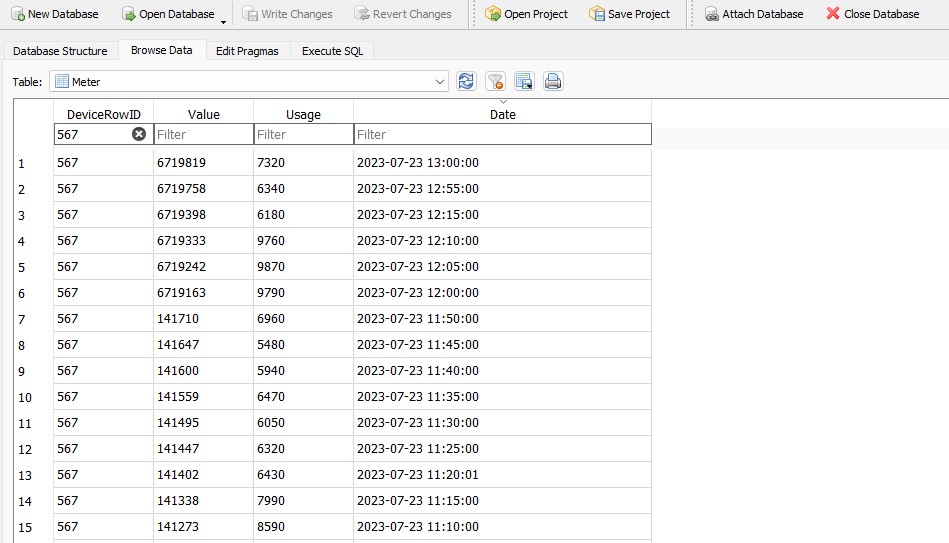
Task: Clear the DeviceRowID filter with X icon
Action: [x=139, y=134]
